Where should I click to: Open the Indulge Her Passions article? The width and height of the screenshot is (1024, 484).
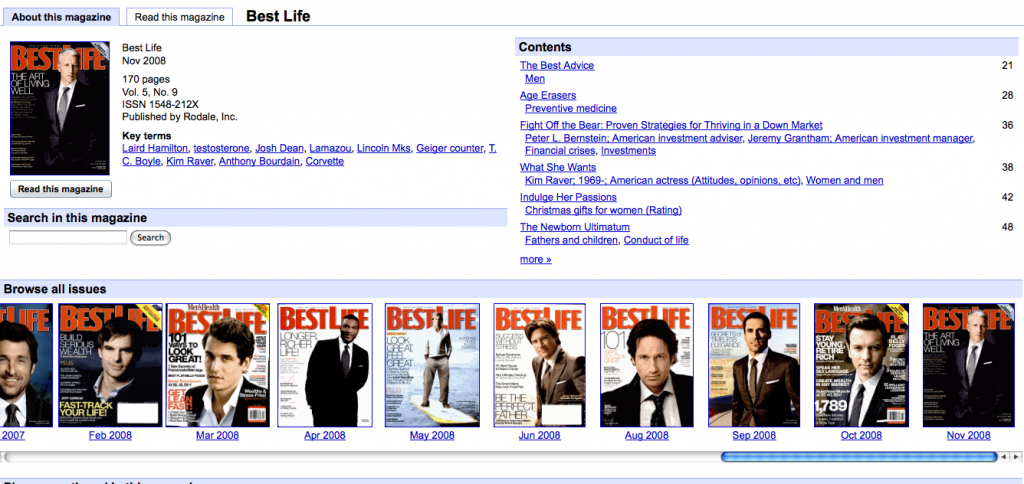pos(568,197)
